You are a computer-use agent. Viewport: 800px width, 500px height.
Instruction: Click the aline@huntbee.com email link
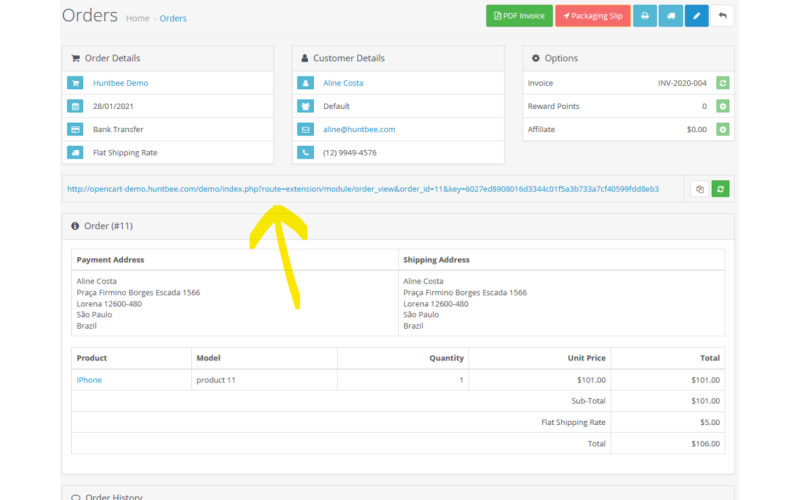click(x=359, y=129)
